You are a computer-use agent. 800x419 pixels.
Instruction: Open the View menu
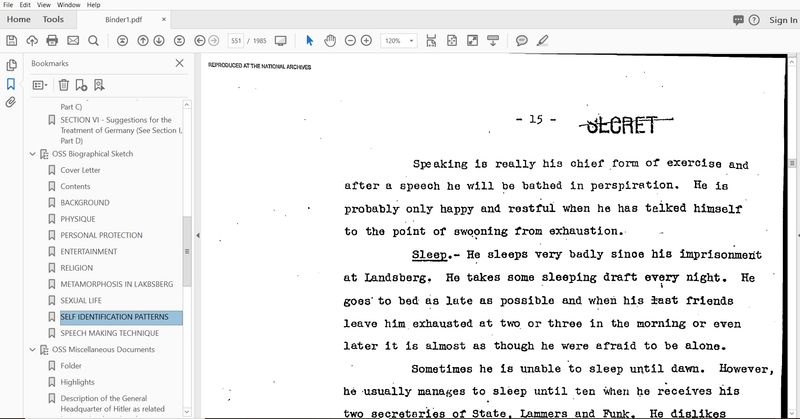(x=44, y=5)
